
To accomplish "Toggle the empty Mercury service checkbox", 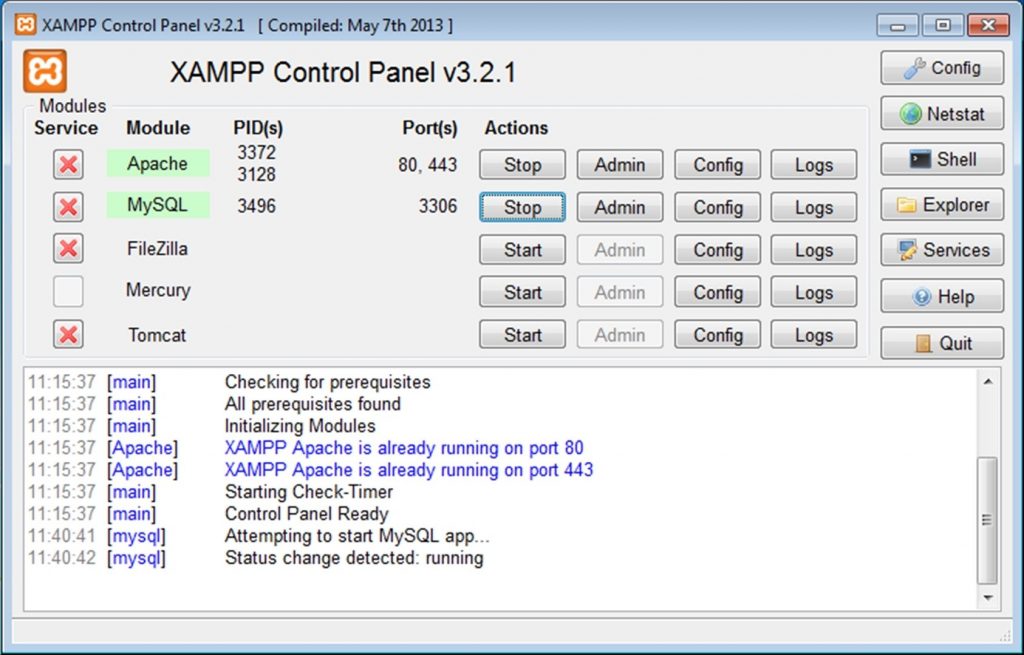I will tap(68, 291).
